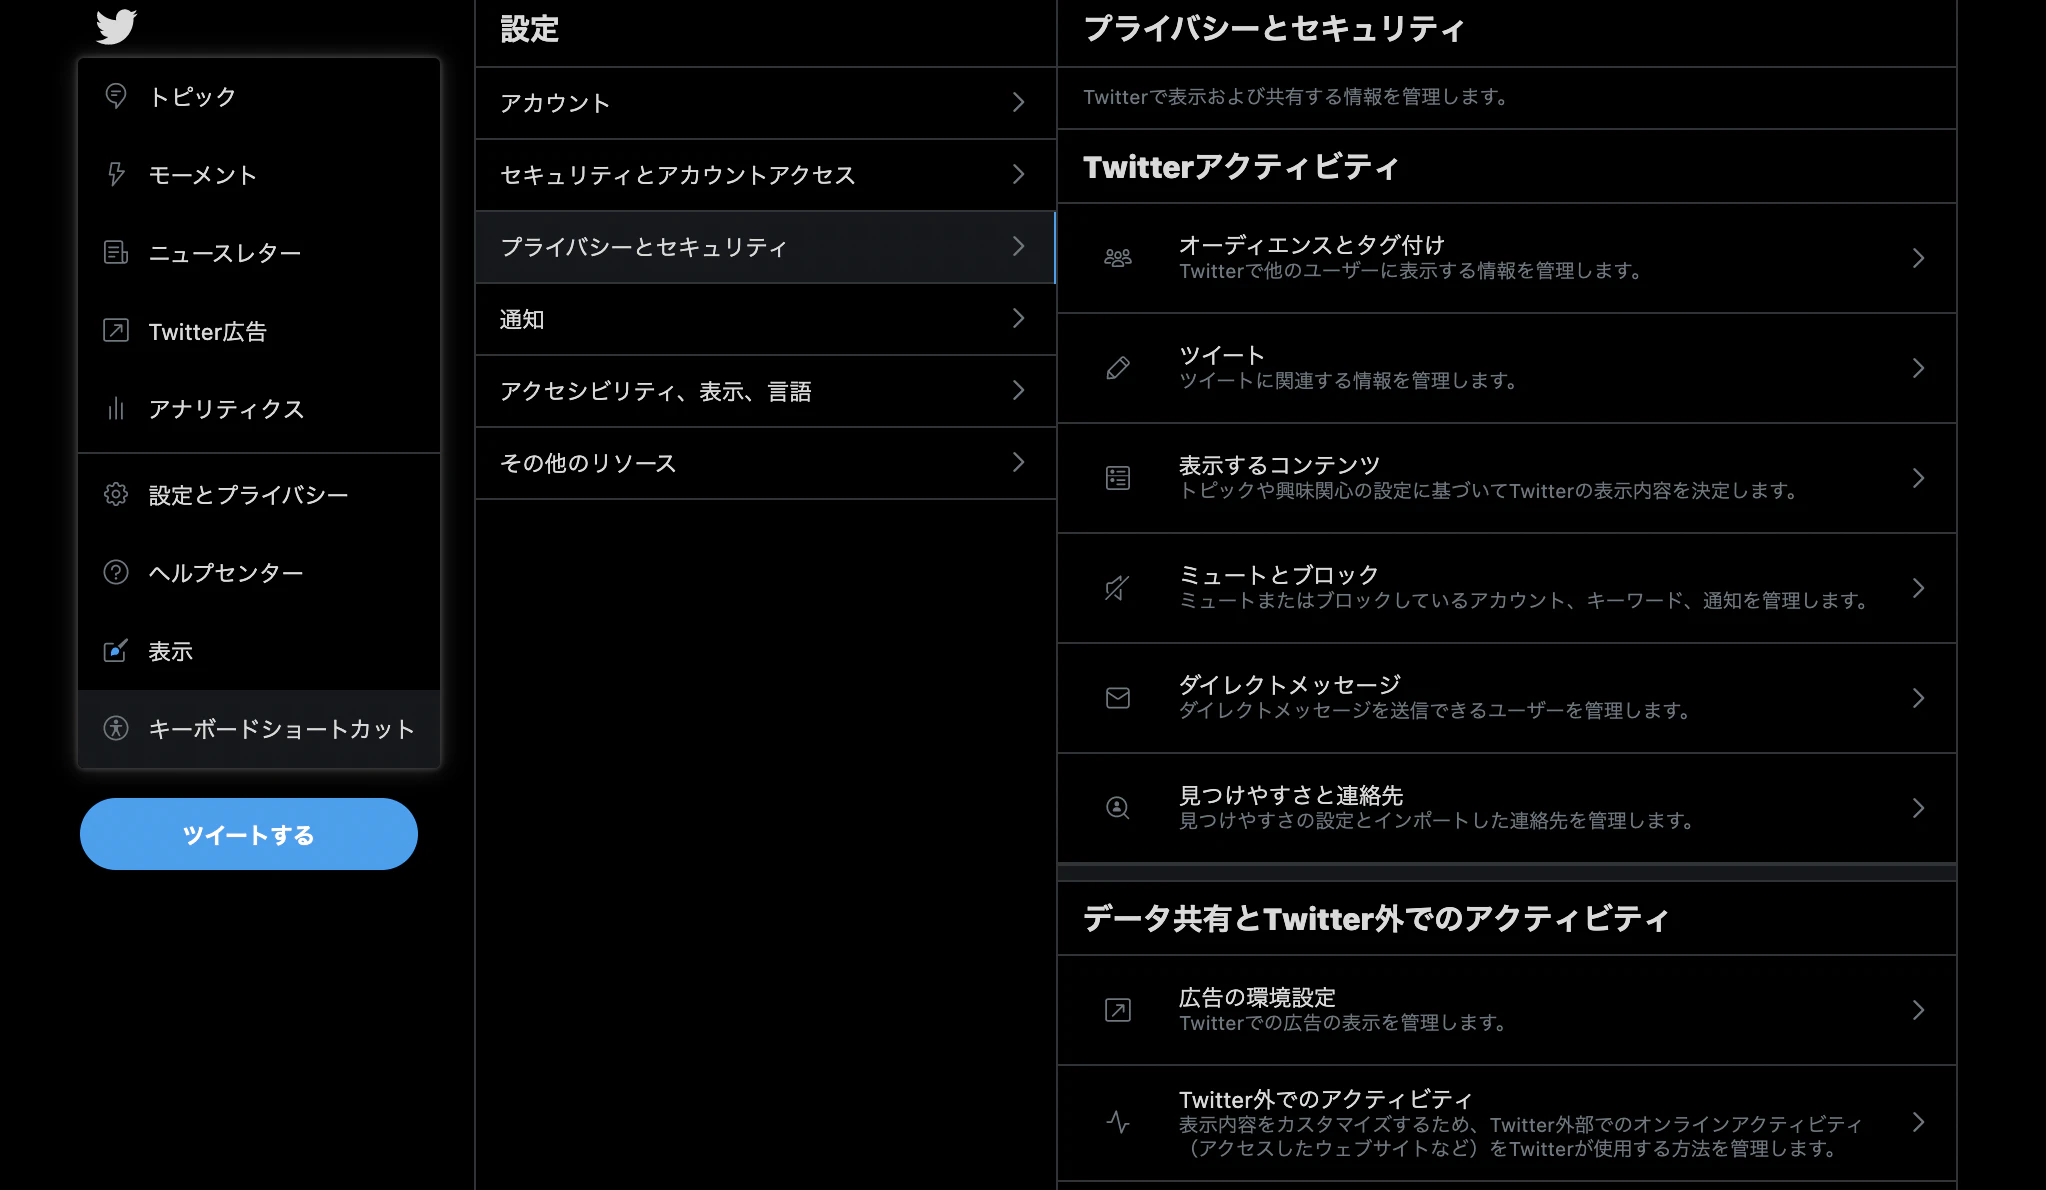This screenshot has height=1190, width=2046.
Task: Expand the その他のリソース chevron
Action: coord(1018,462)
